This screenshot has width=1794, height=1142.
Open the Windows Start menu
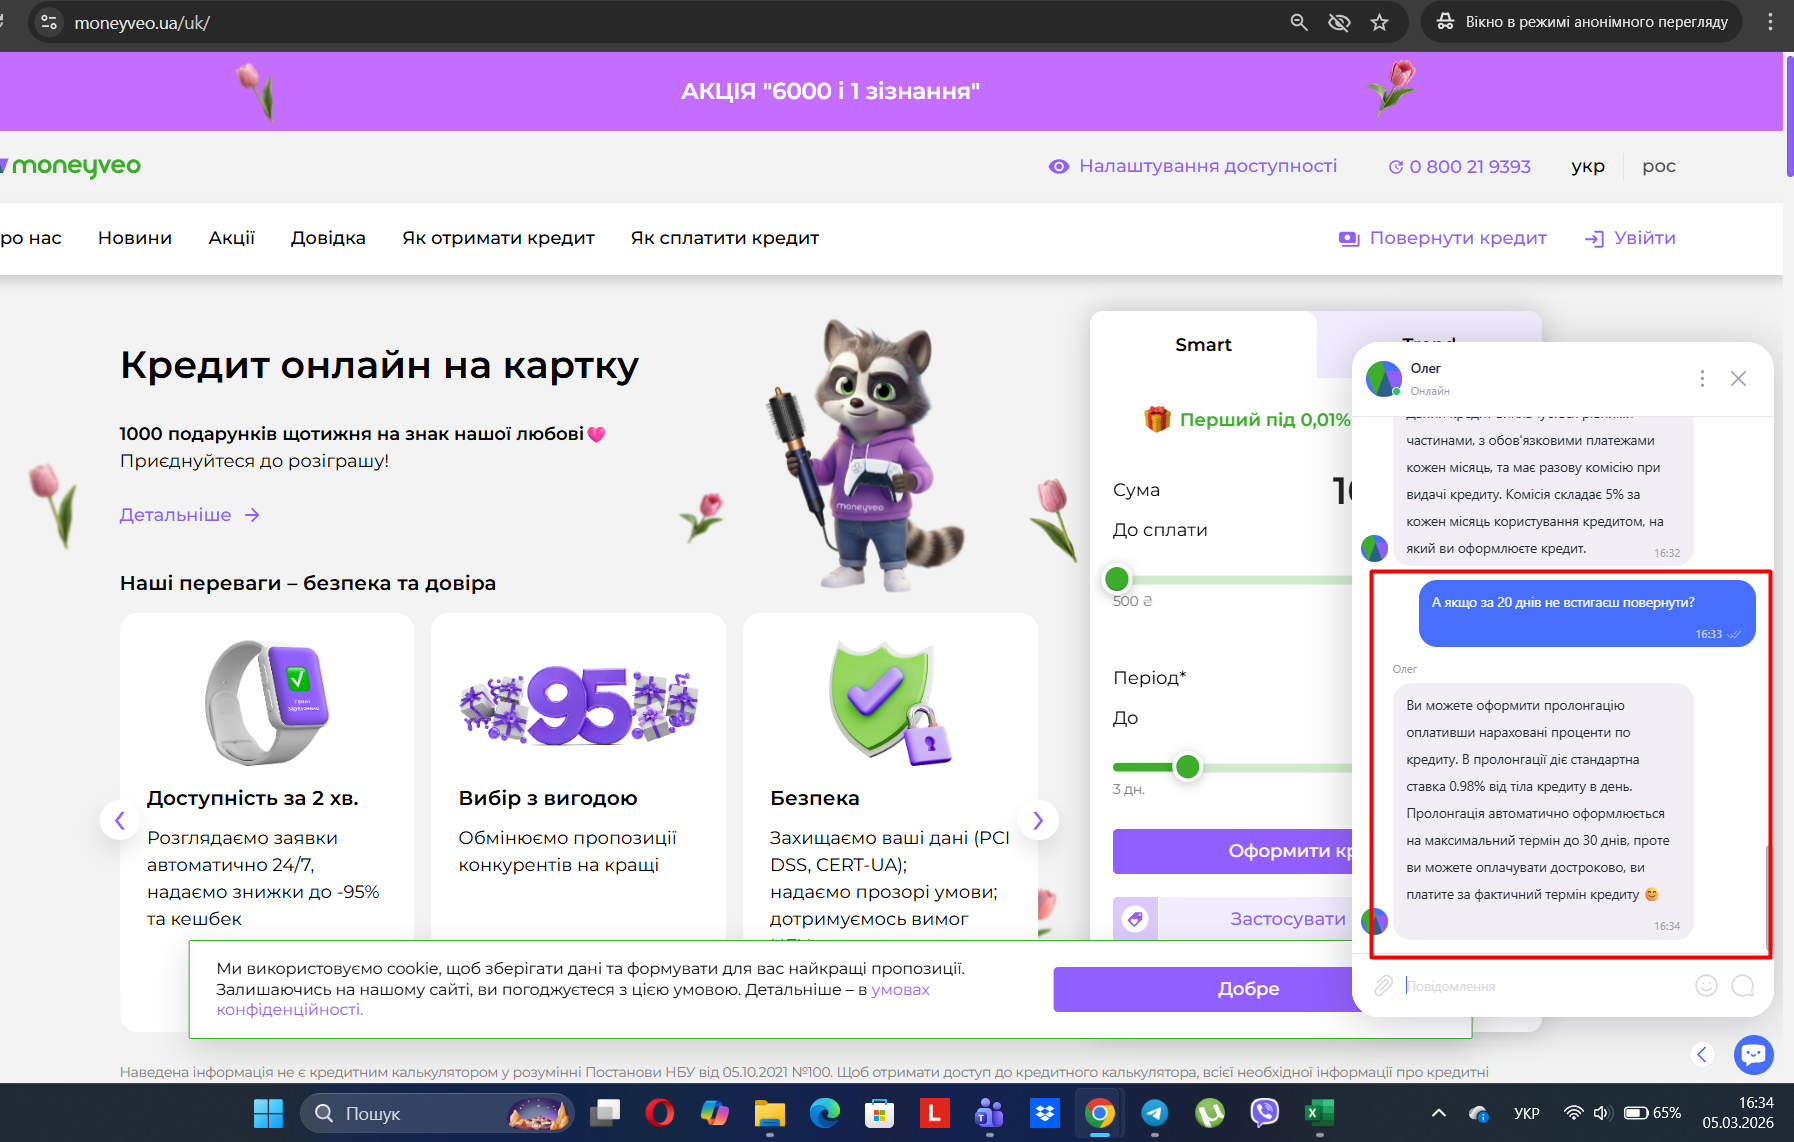268,1113
